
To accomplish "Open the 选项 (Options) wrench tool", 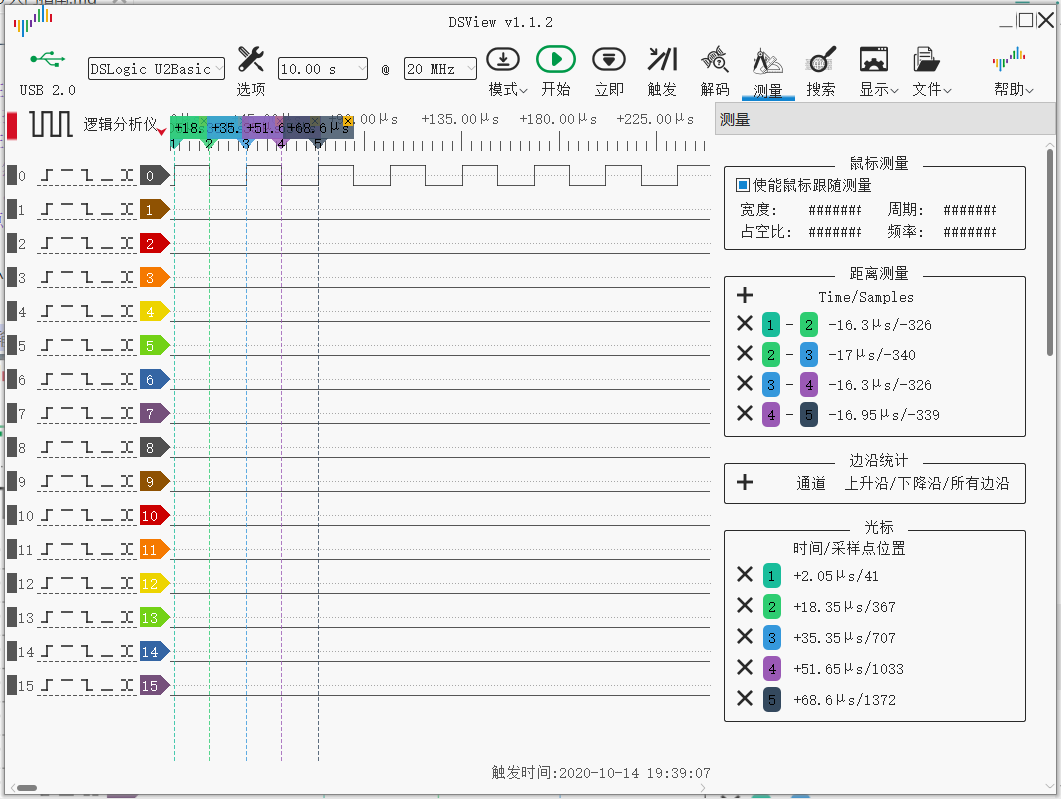I will pyautogui.click(x=250, y=60).
